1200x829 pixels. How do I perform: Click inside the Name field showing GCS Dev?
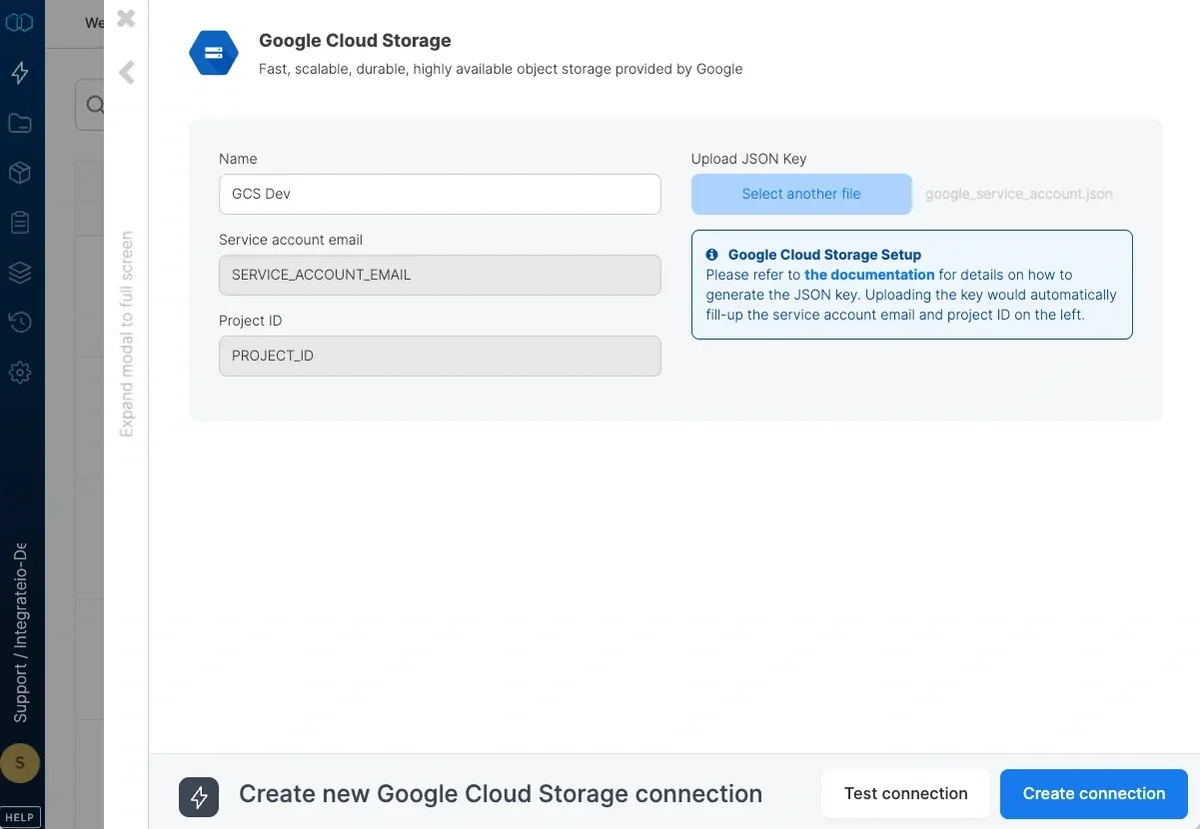[x=439, y=194]
